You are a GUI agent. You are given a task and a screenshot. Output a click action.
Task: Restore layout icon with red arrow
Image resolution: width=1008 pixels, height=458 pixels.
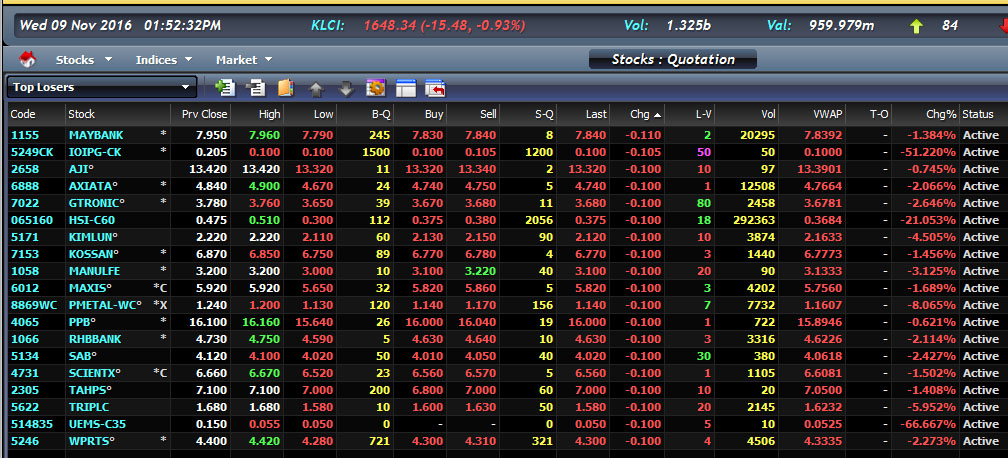pos(435,88)
